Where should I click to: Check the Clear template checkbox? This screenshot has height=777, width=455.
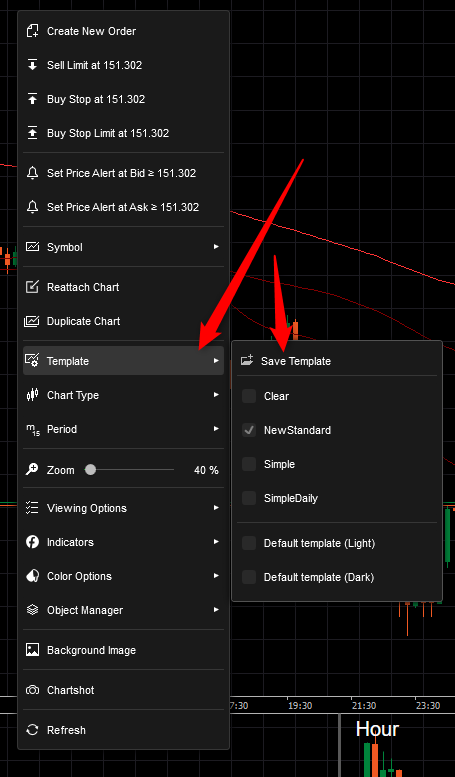249,396
